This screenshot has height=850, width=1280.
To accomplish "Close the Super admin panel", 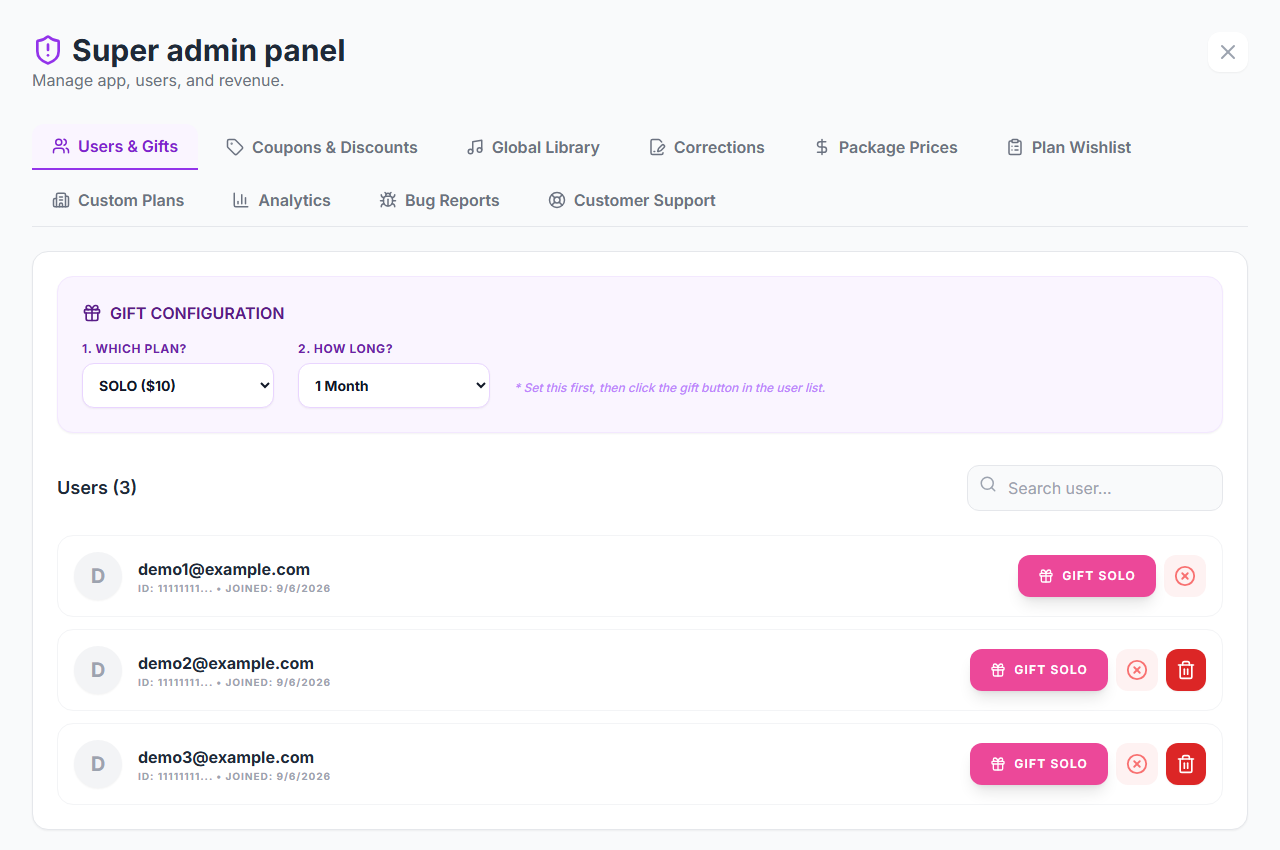I will 1228,52.
